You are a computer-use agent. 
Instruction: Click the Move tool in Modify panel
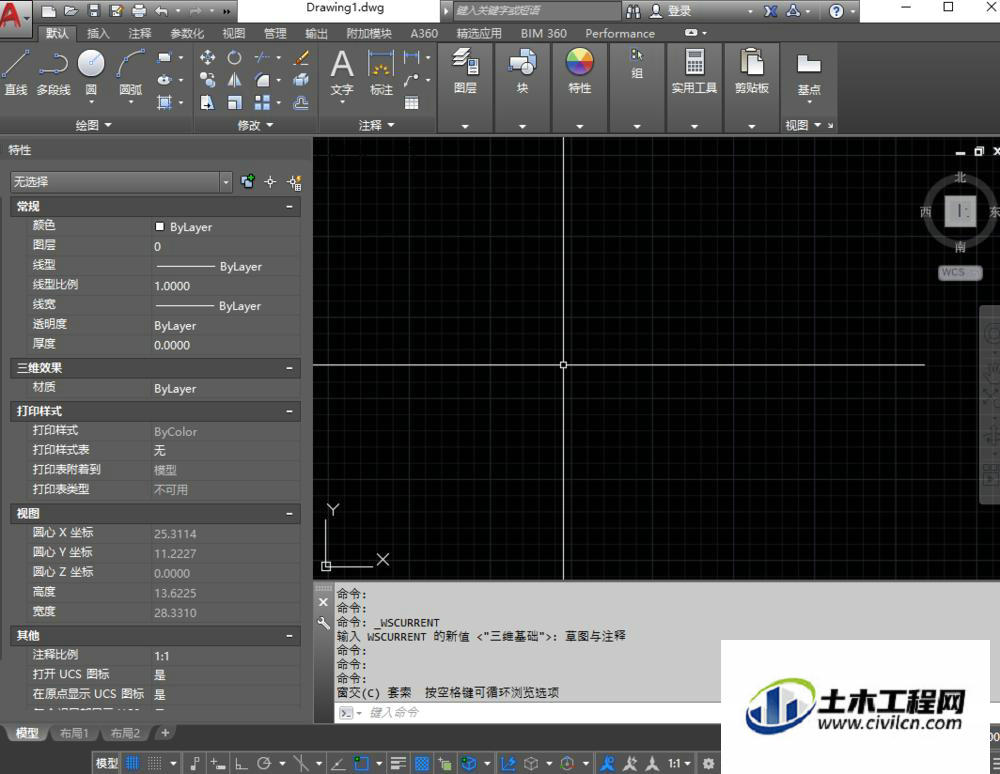click(x=207, y=58)
